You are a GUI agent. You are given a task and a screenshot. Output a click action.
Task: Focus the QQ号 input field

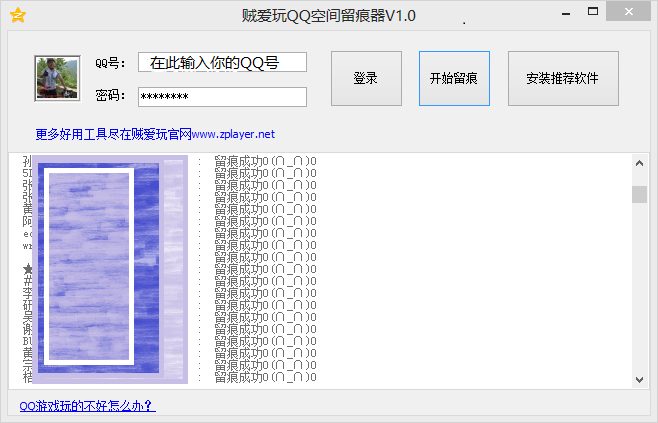(x=222, y=63)
